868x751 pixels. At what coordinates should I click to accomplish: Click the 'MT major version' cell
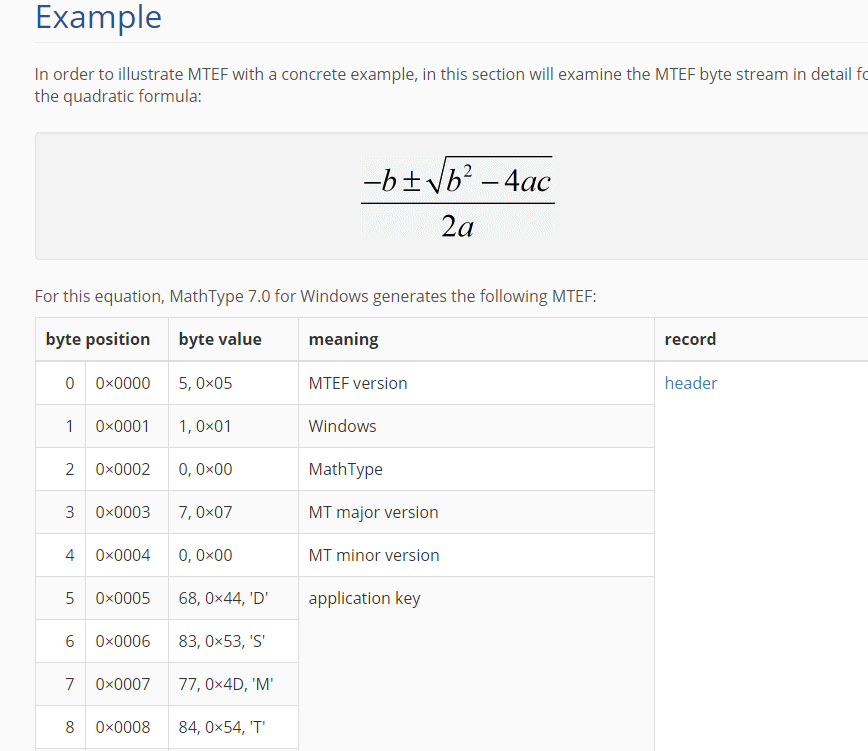tap(476, 512)
